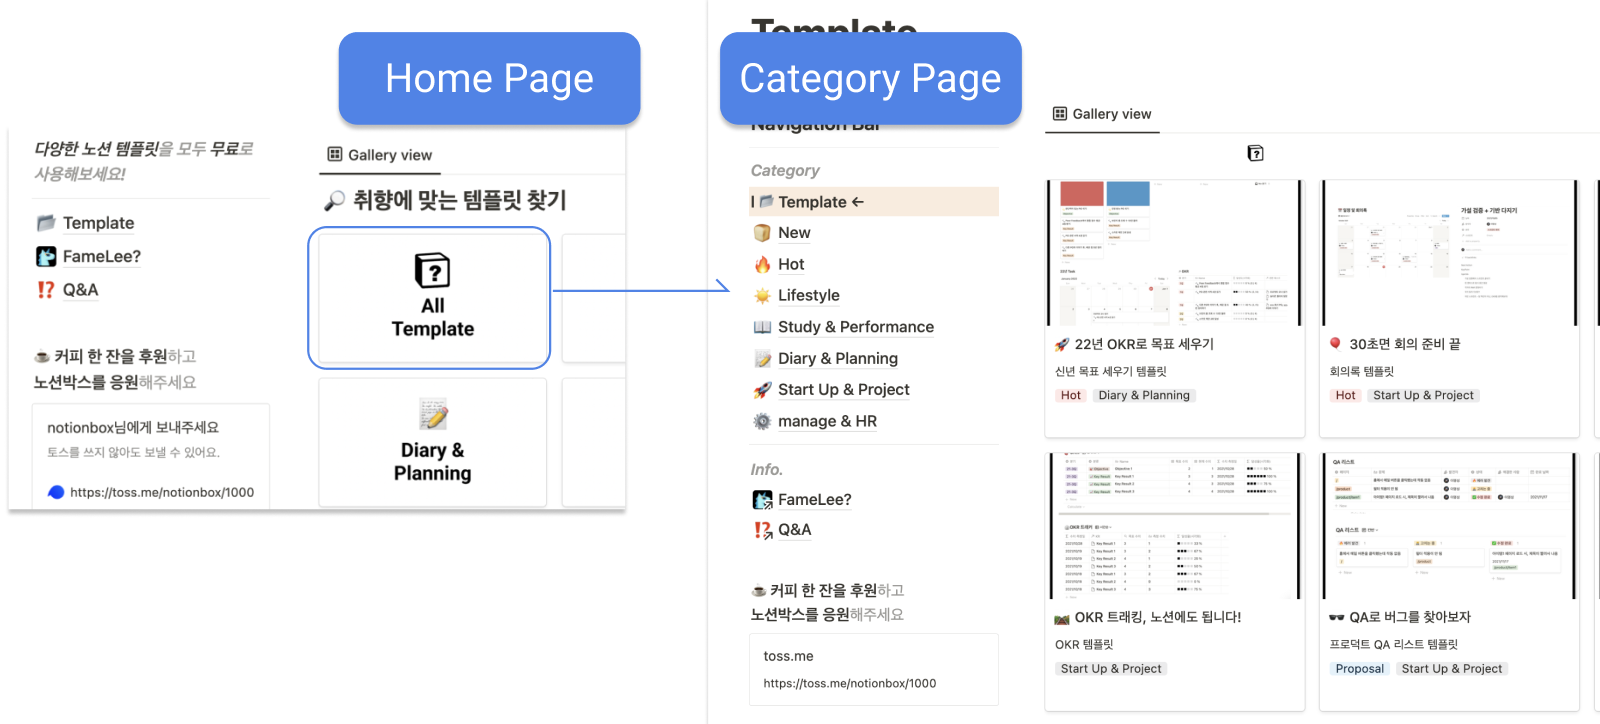Click the open book icon beside Study & Performance
This screenshot has width=1600, height=724.
(762, 327)
